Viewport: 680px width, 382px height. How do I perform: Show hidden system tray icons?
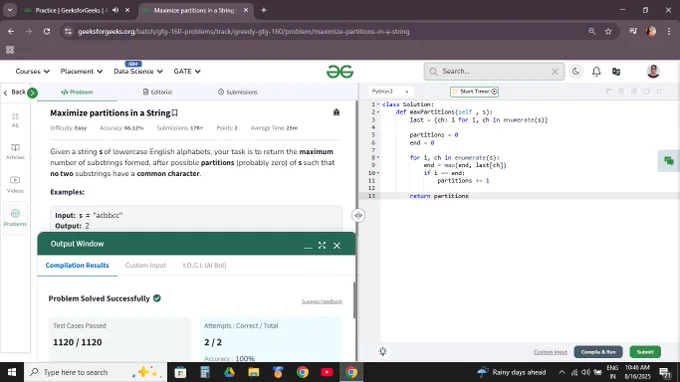pyautogui.click(x=562, y=372)
